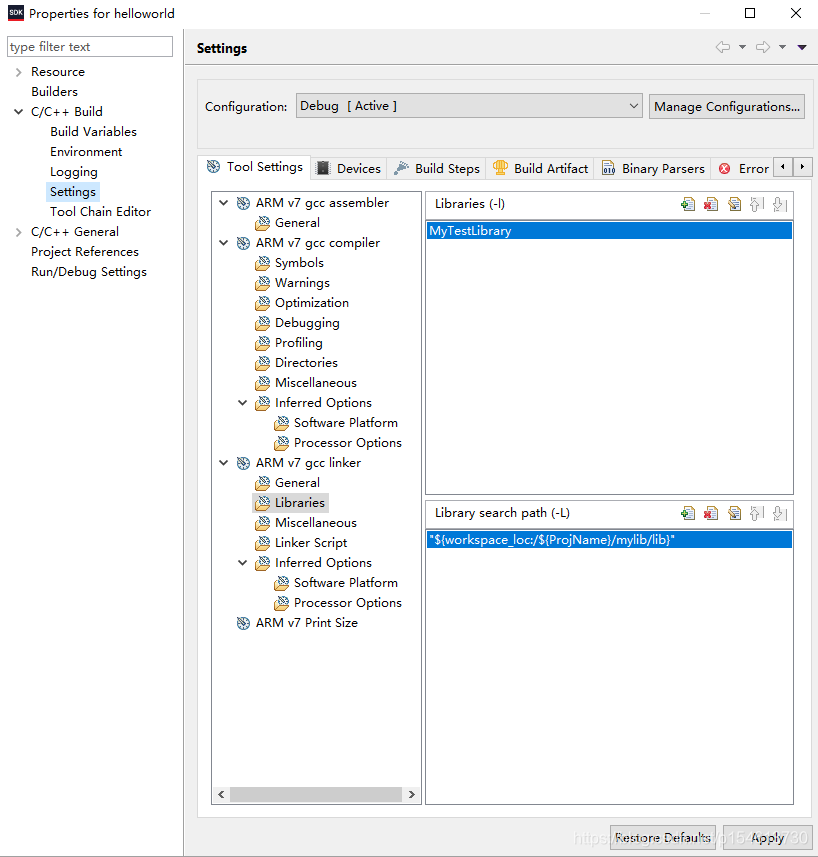Collapse the C/C++ Build category
The image size is (818, 857).
[19, 112]
